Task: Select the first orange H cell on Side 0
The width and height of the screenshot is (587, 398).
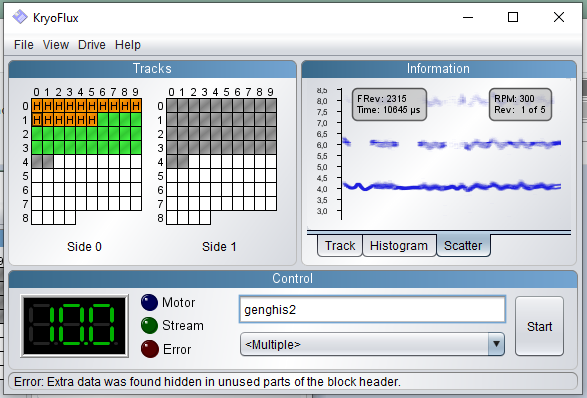Action: point(37,106)
